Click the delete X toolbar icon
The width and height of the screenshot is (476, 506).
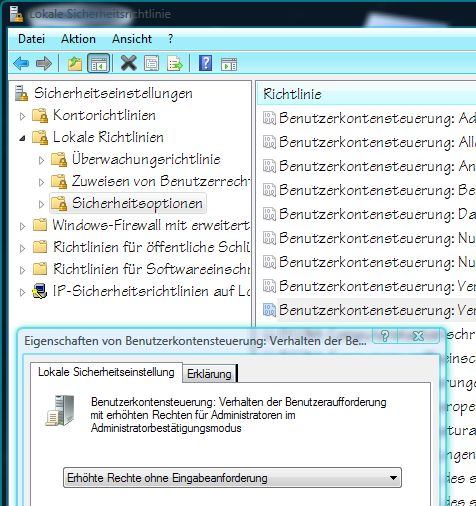129,63
